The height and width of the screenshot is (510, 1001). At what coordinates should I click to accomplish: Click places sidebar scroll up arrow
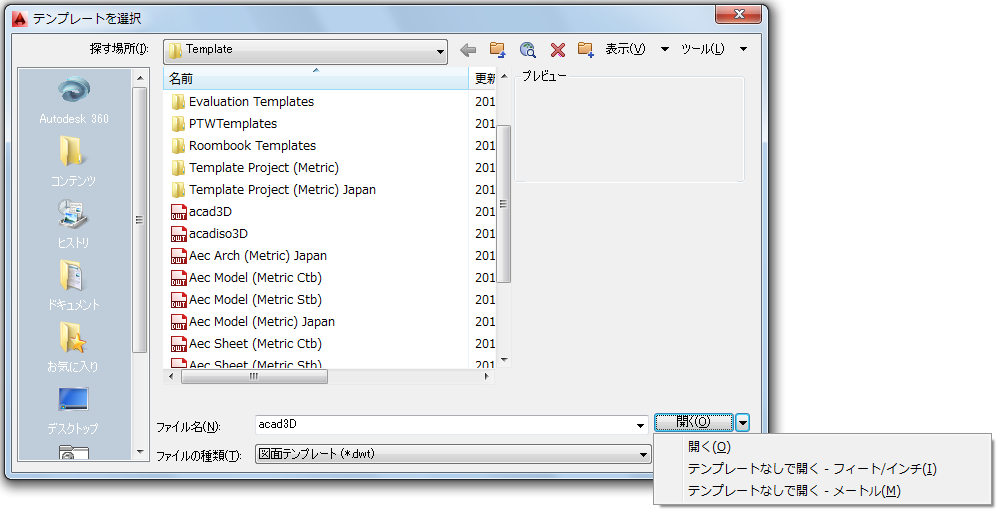click(x=140, y=78)
